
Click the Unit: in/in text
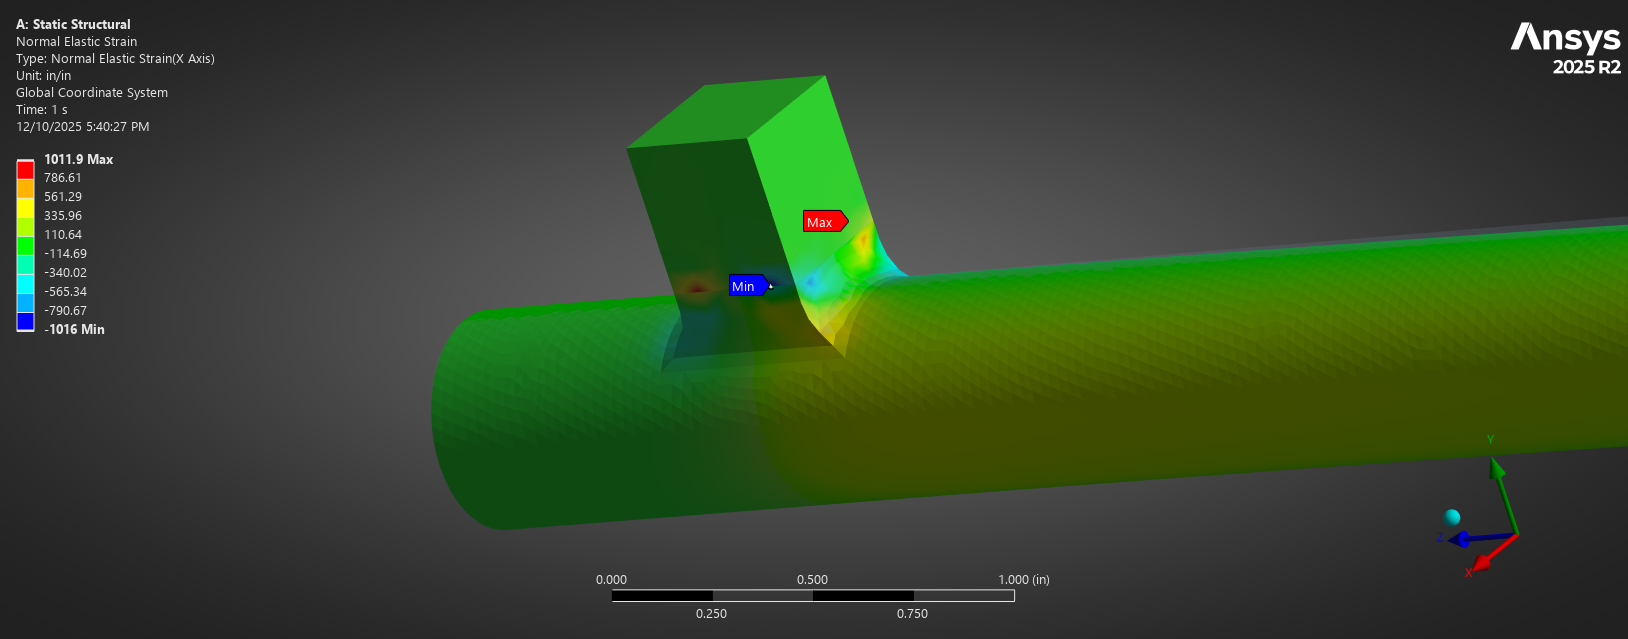point(43,76)
